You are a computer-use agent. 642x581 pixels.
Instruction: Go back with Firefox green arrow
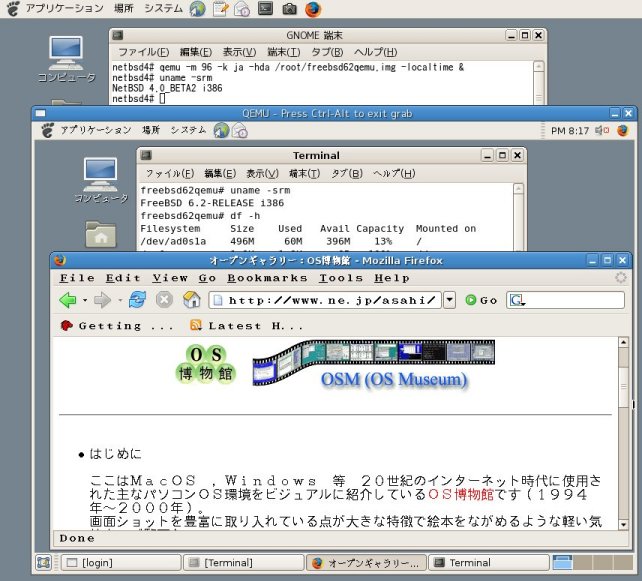click(68, 300)
